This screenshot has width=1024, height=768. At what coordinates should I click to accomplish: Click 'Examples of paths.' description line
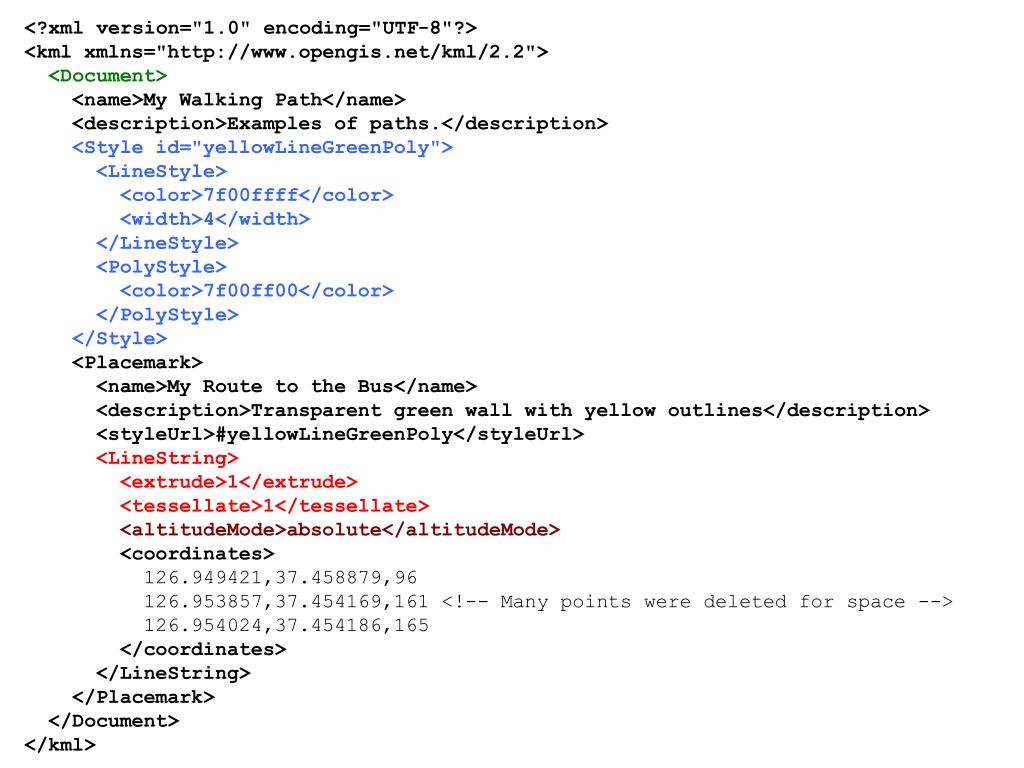[340, 123]
